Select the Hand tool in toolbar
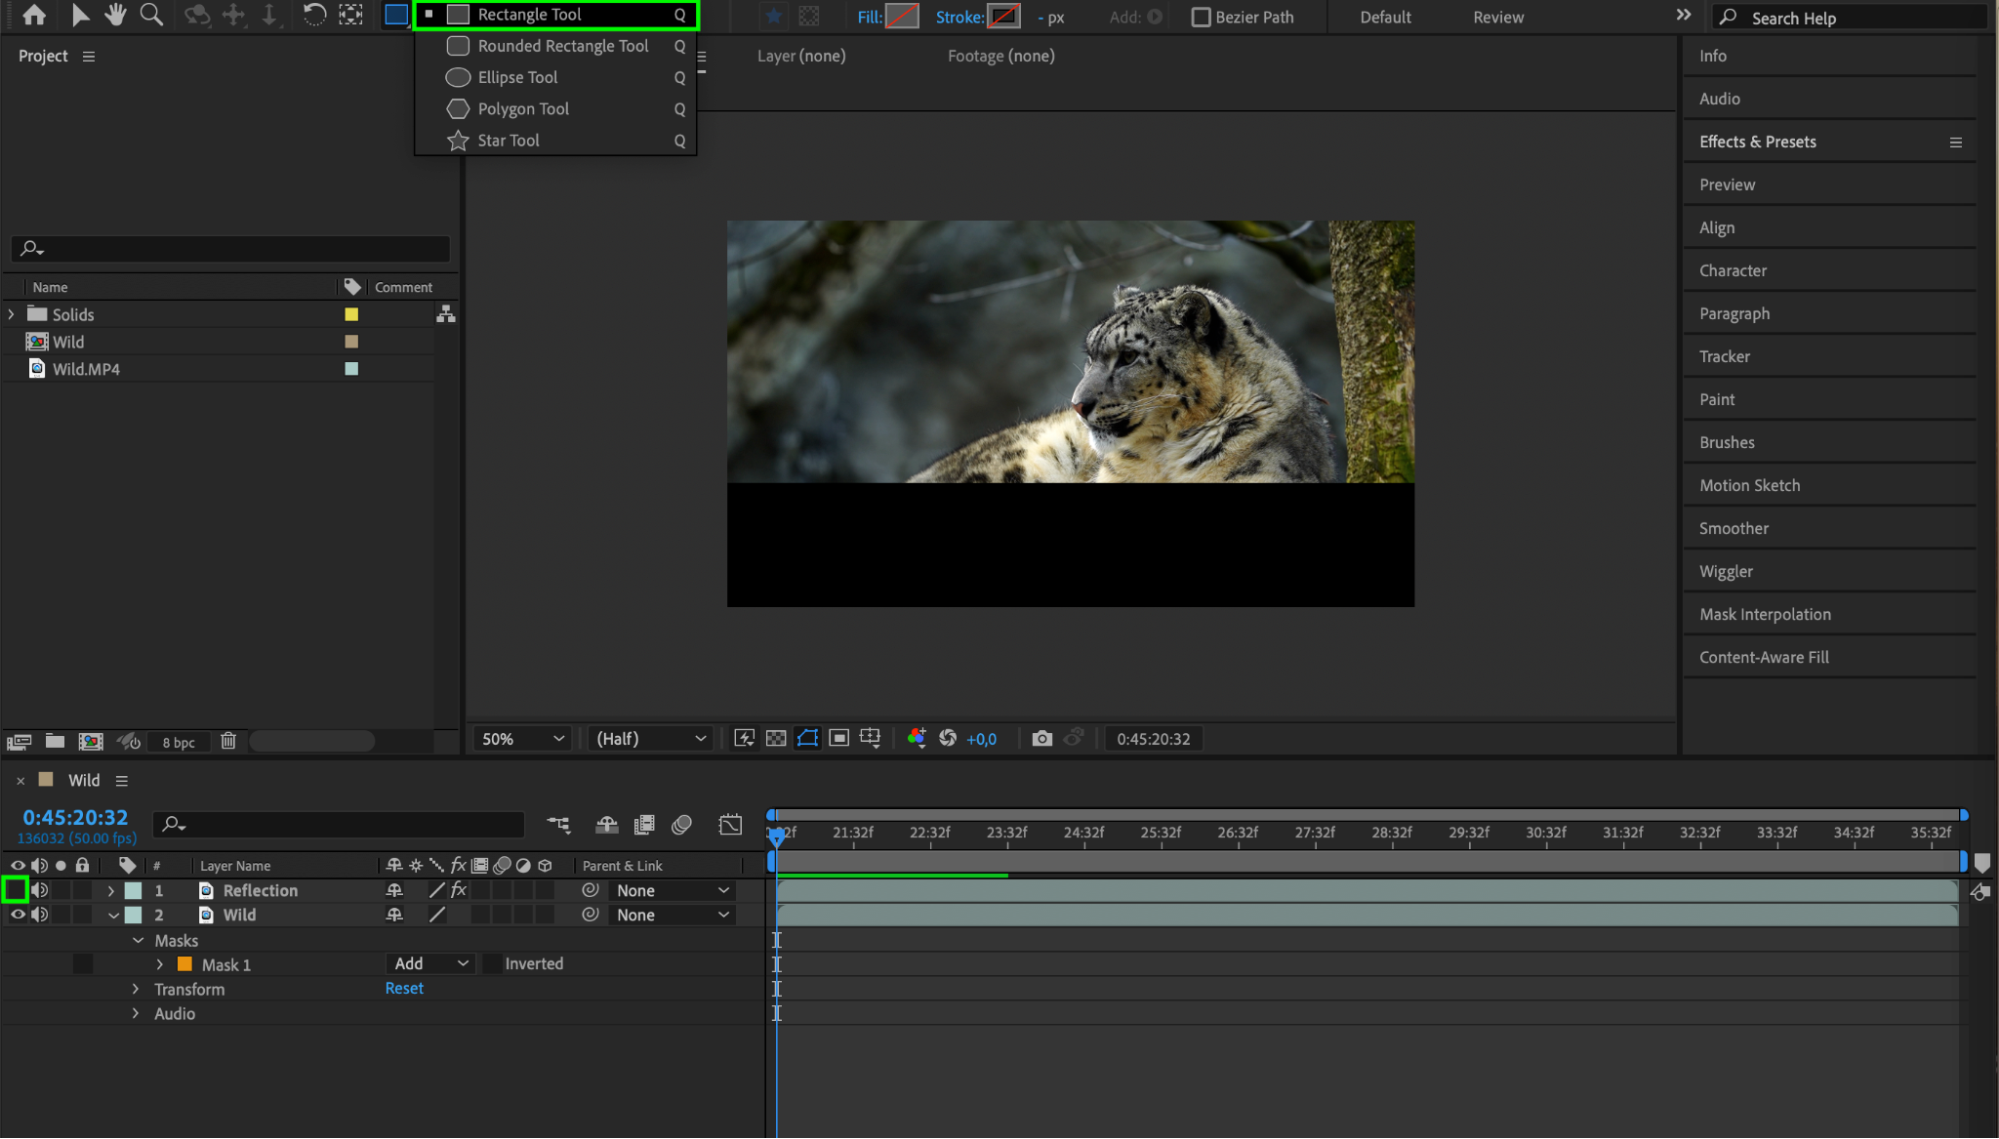 click(x=115, y=15)
